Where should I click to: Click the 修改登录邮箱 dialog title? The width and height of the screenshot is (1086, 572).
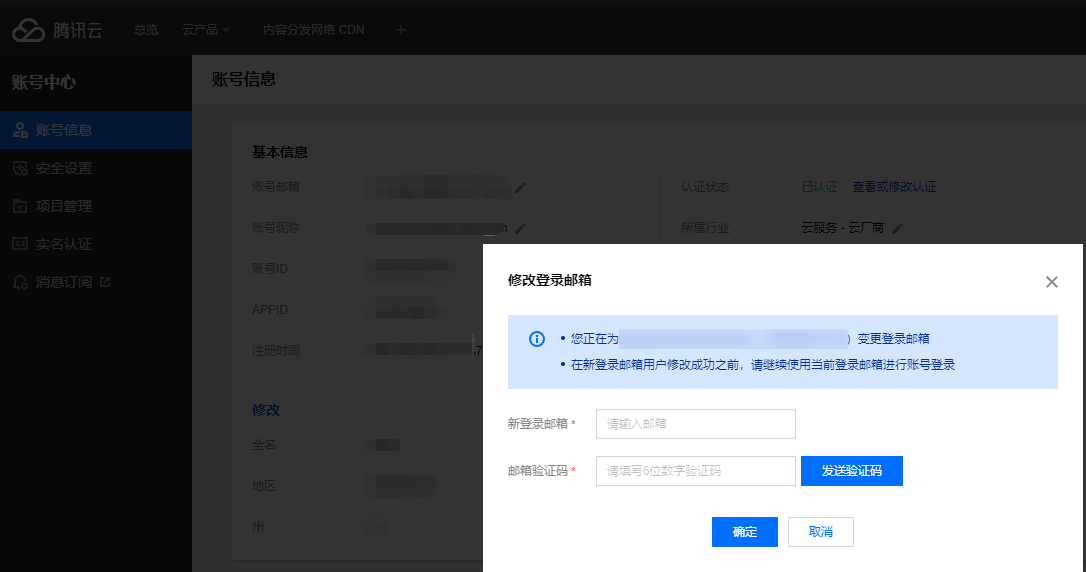549,280
